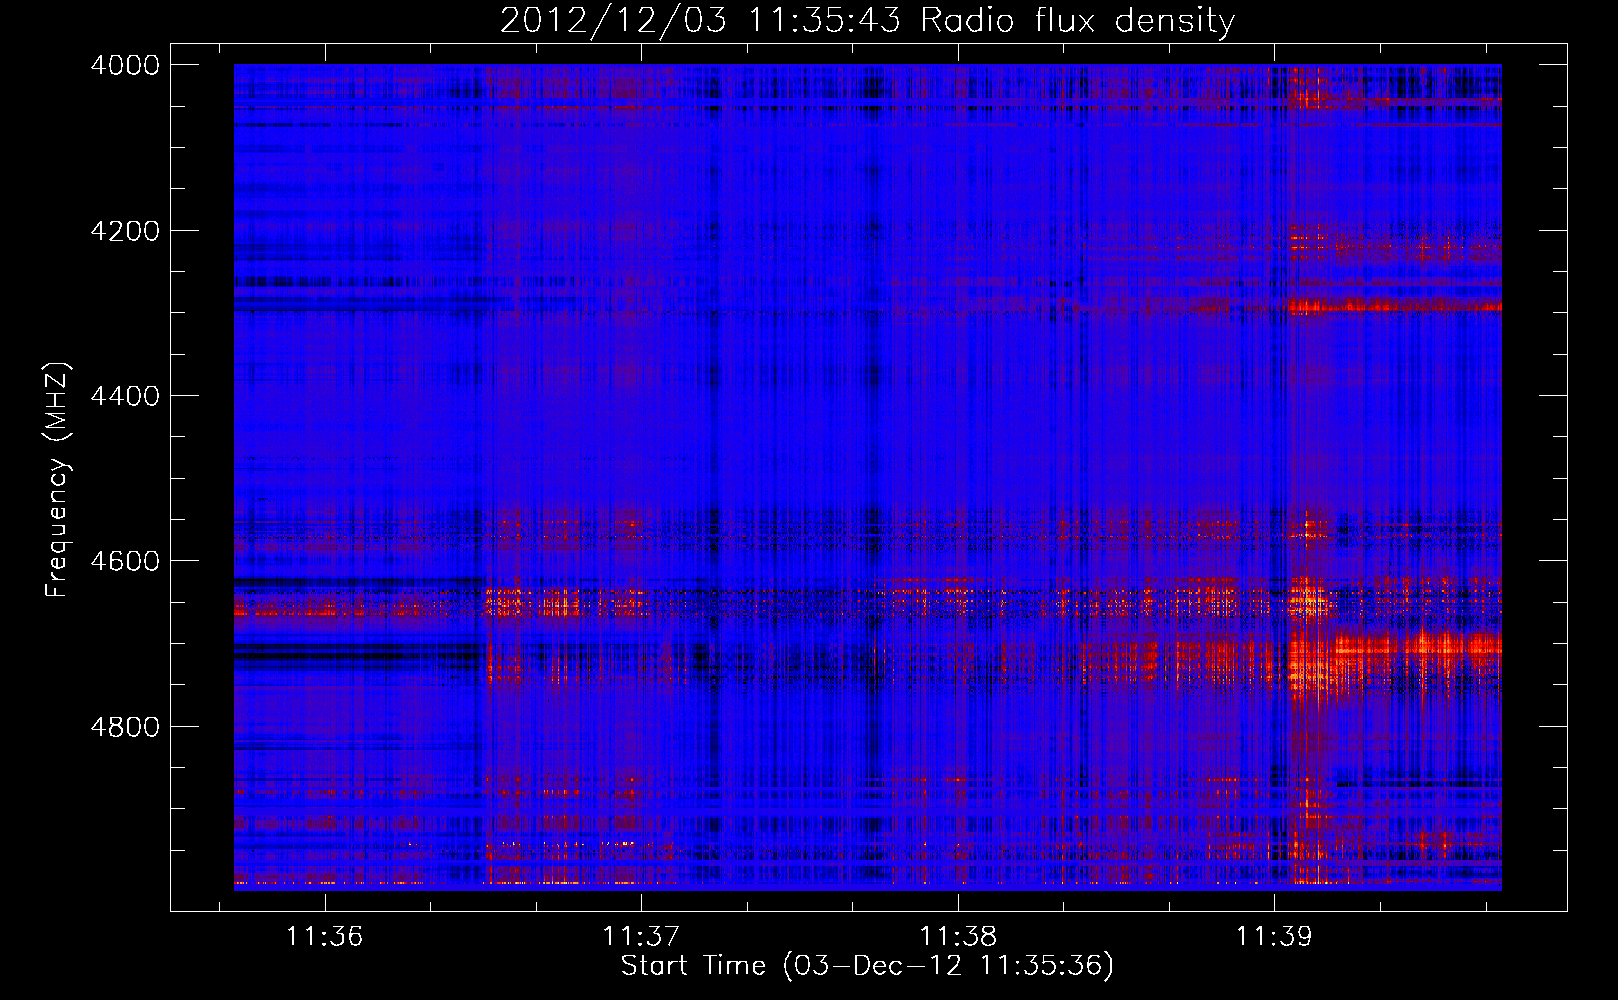
Task: Click the 11:39 time axis label
Action: pyautogui.click(x=1274, y=936)
